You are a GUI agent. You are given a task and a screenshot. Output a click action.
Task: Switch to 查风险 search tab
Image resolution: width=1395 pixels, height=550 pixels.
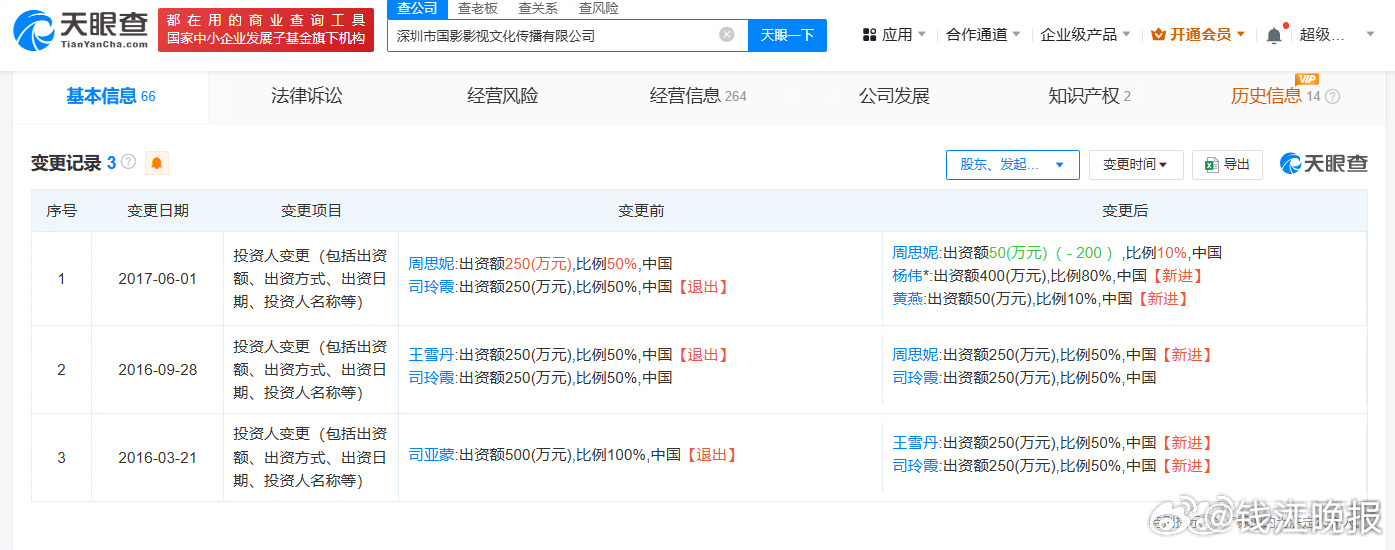pyautogui.click(x=598, y=9)
